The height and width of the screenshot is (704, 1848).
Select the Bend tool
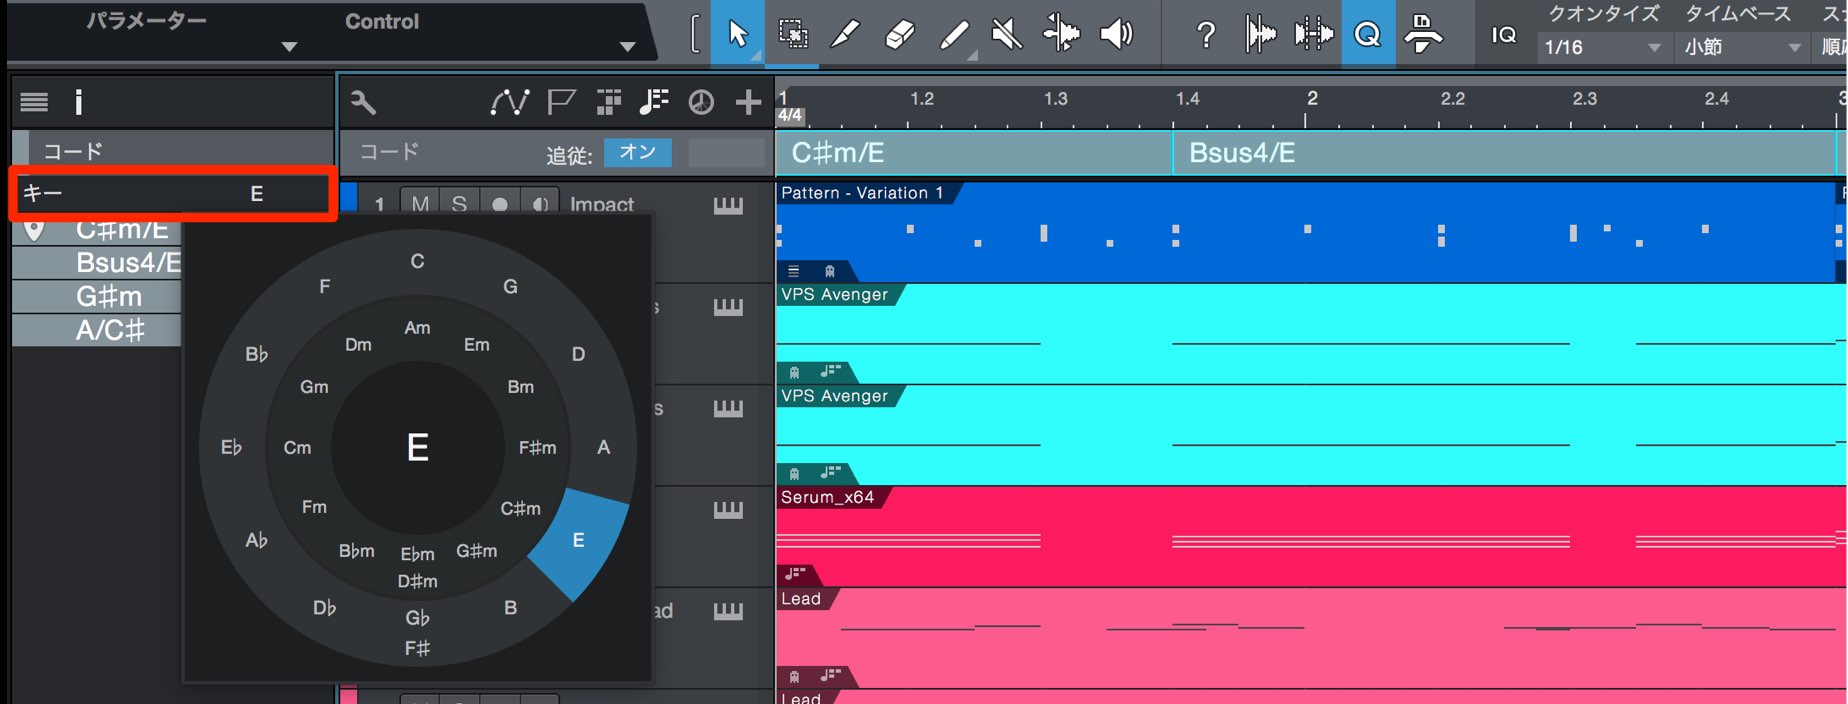coord(1061,34)
